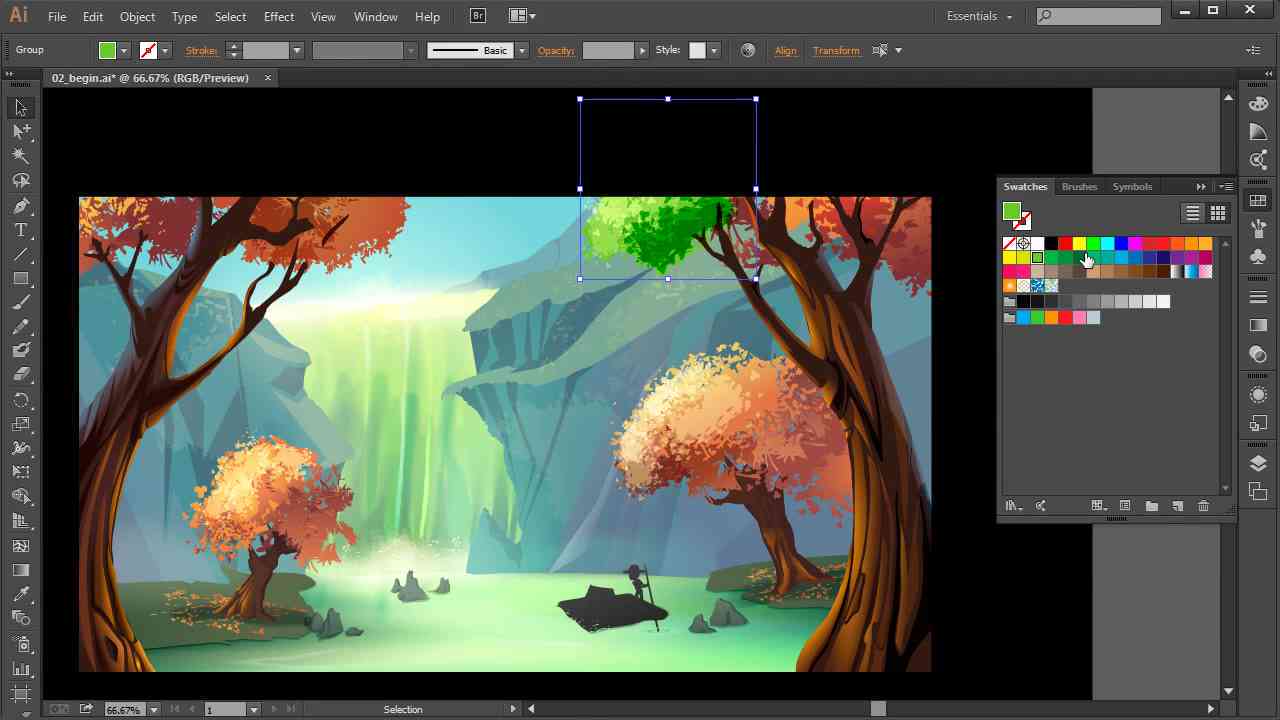This screenshot has height=720, width=1280.
Task: Switch to the Symbols tab
Action: pyautogui.click(x=1132, y=186)
